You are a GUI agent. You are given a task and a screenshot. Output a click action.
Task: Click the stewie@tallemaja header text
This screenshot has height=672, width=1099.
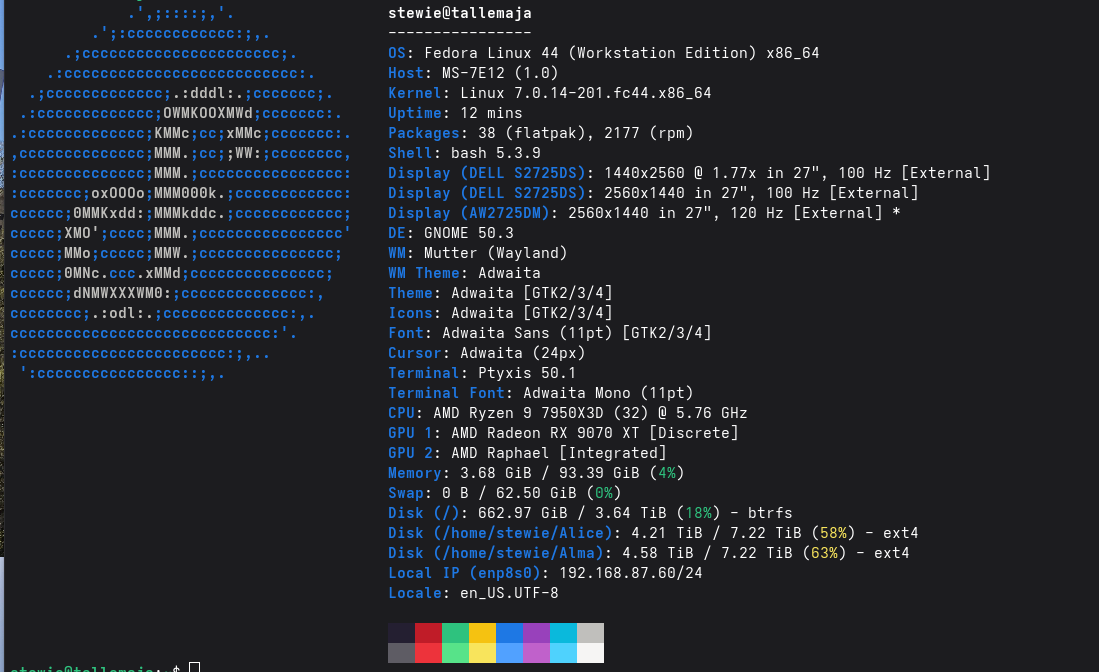[460, 13]
